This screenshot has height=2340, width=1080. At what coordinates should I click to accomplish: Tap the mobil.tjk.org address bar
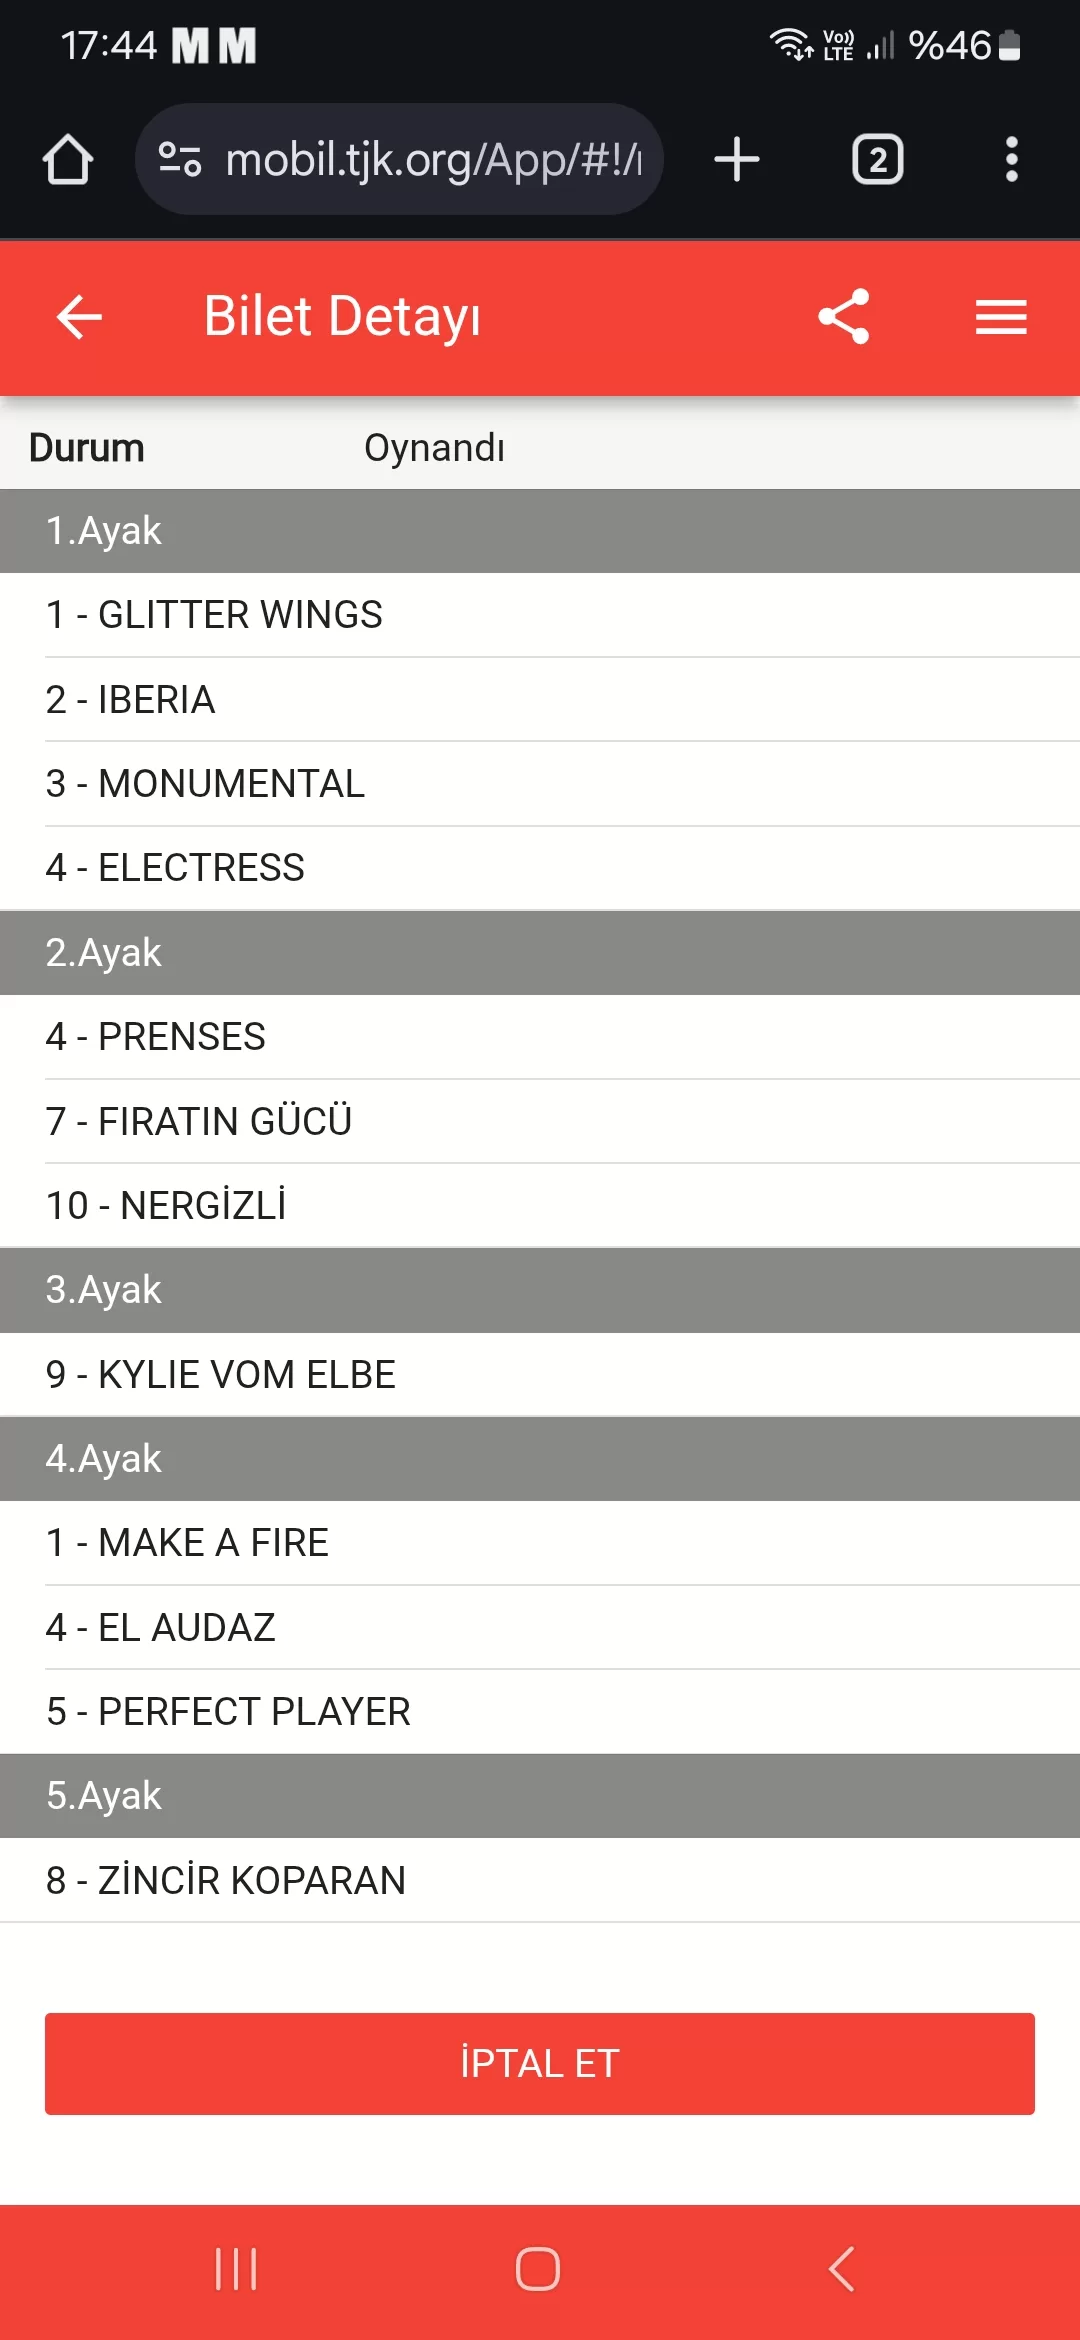[x=432, y=160]
